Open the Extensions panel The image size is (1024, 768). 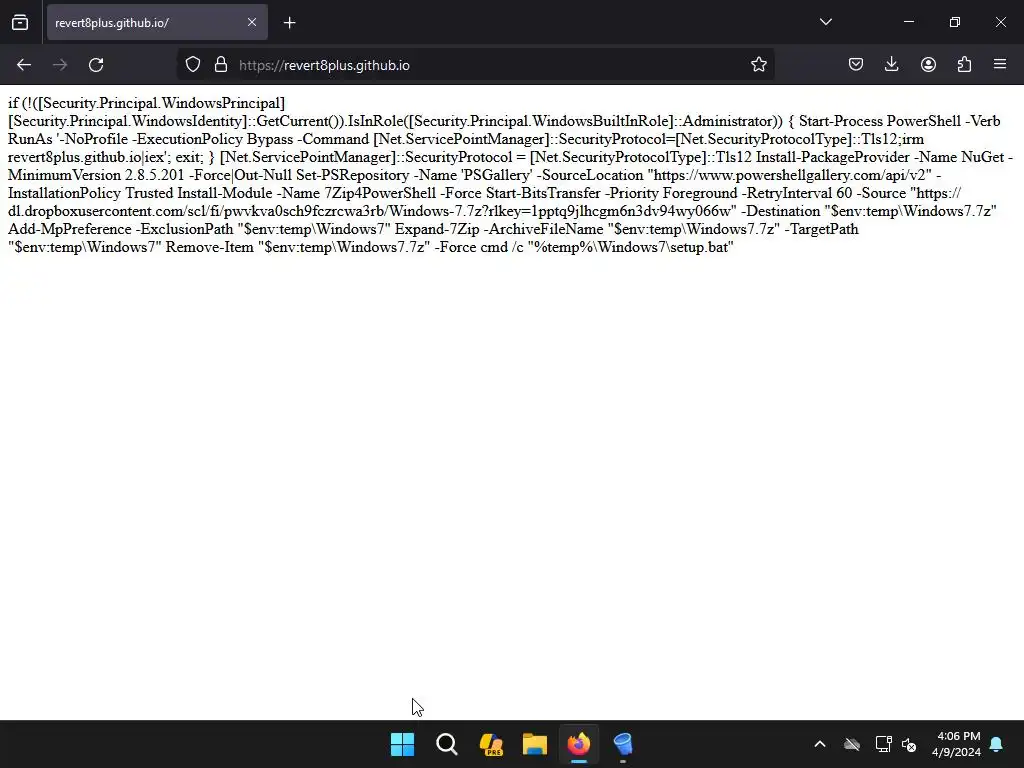pyautogui.click(x=964, y=64)
